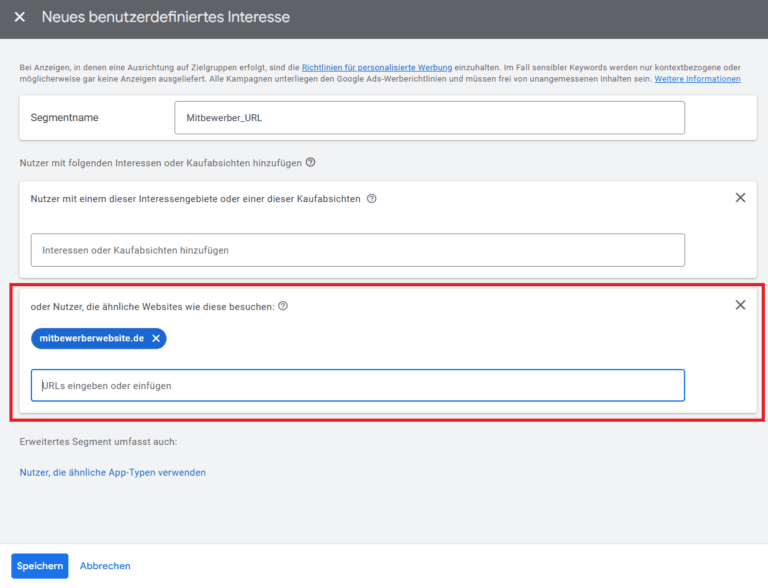The image size is (768, 588).
Task: Focus the Interessen oder Kaufabsichten hinzufügen field
Action: pos(358,250)
